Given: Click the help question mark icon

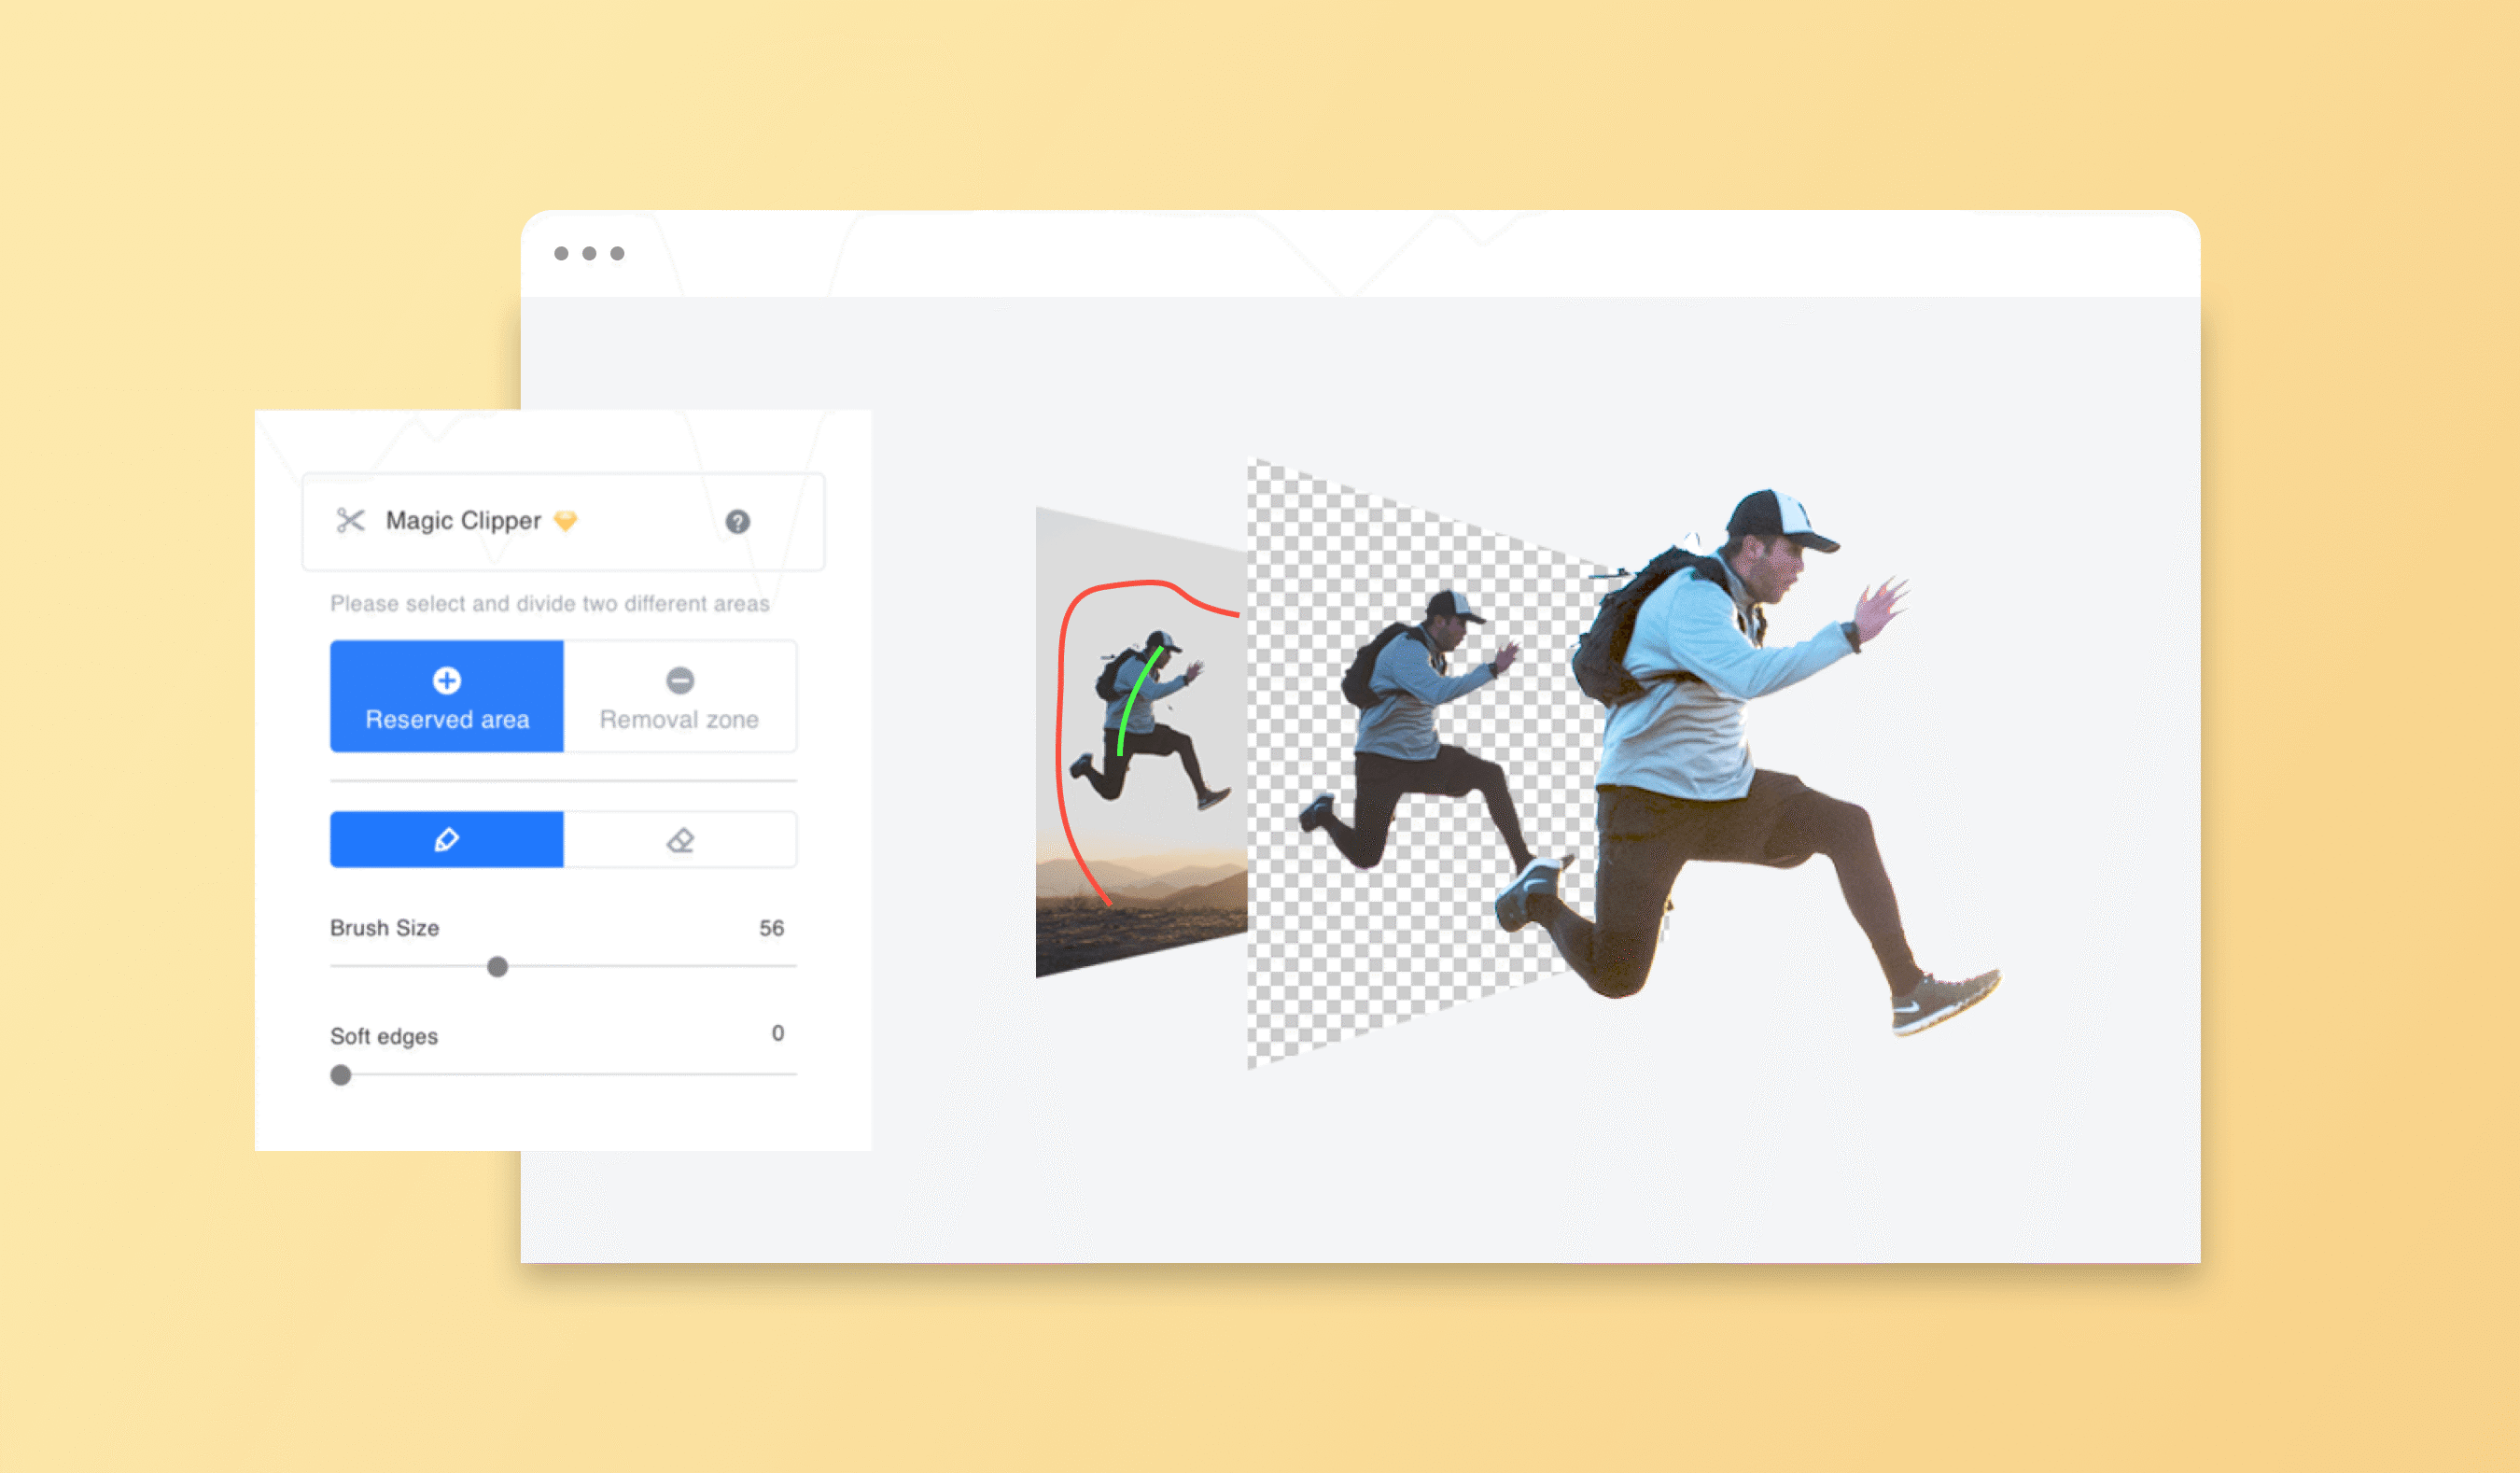Looking at the screenshot, I should (x=737, y=519).
